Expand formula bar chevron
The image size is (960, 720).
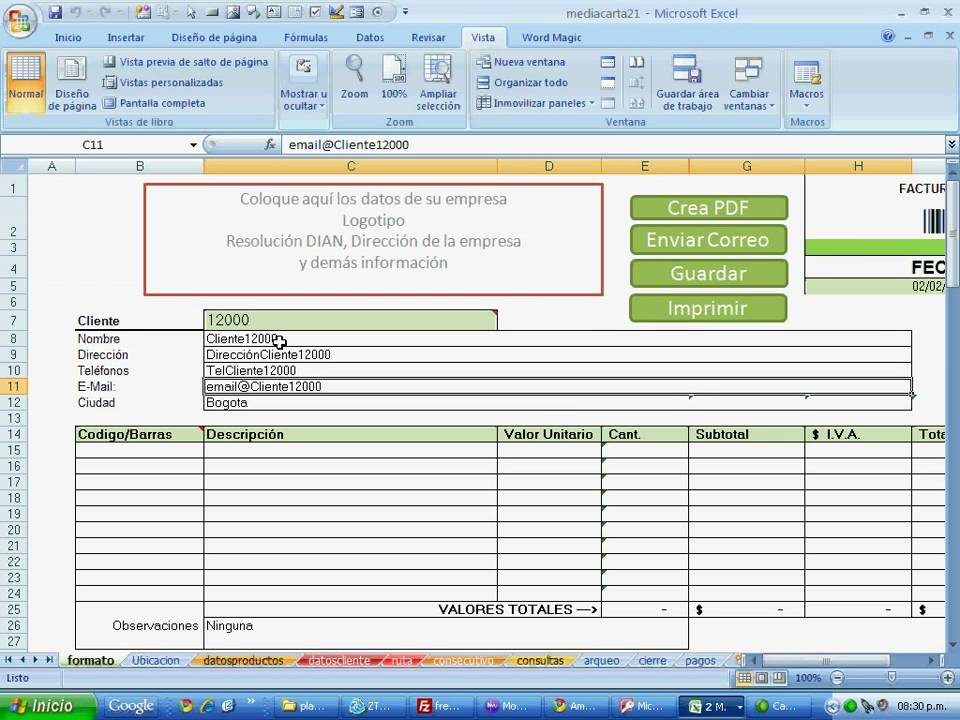[x=951, y=144]
